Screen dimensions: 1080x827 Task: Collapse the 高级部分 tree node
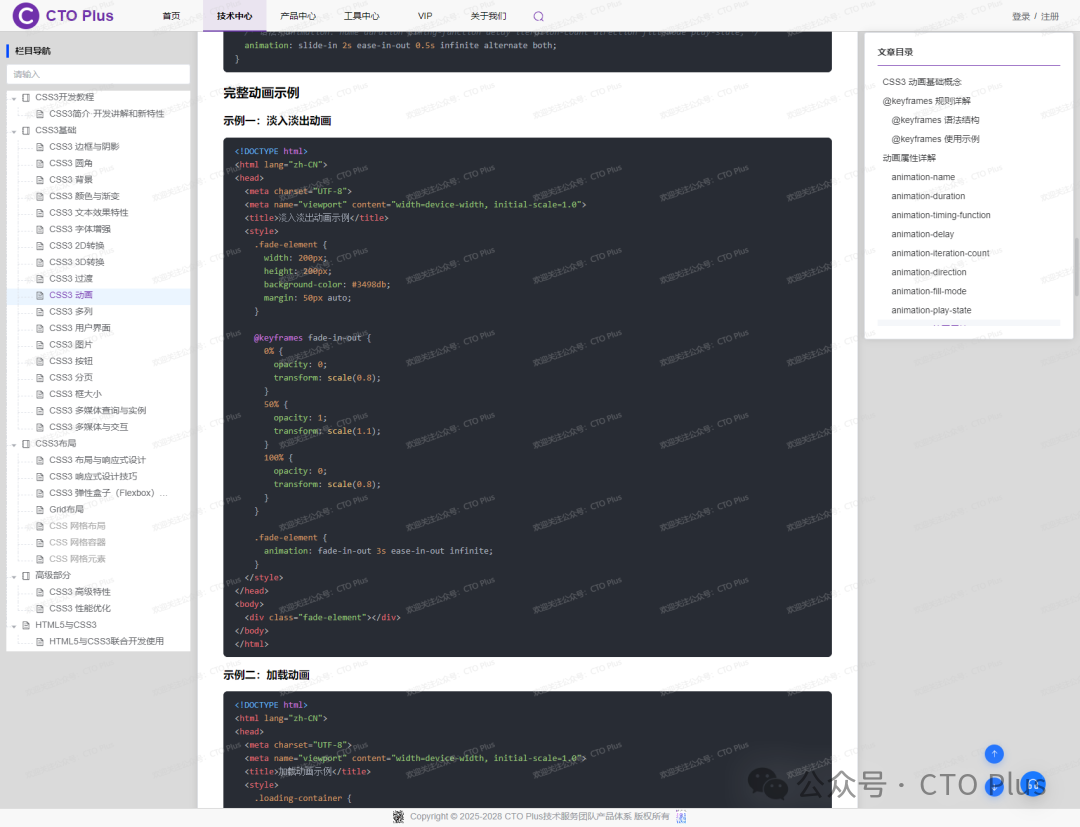14,576
